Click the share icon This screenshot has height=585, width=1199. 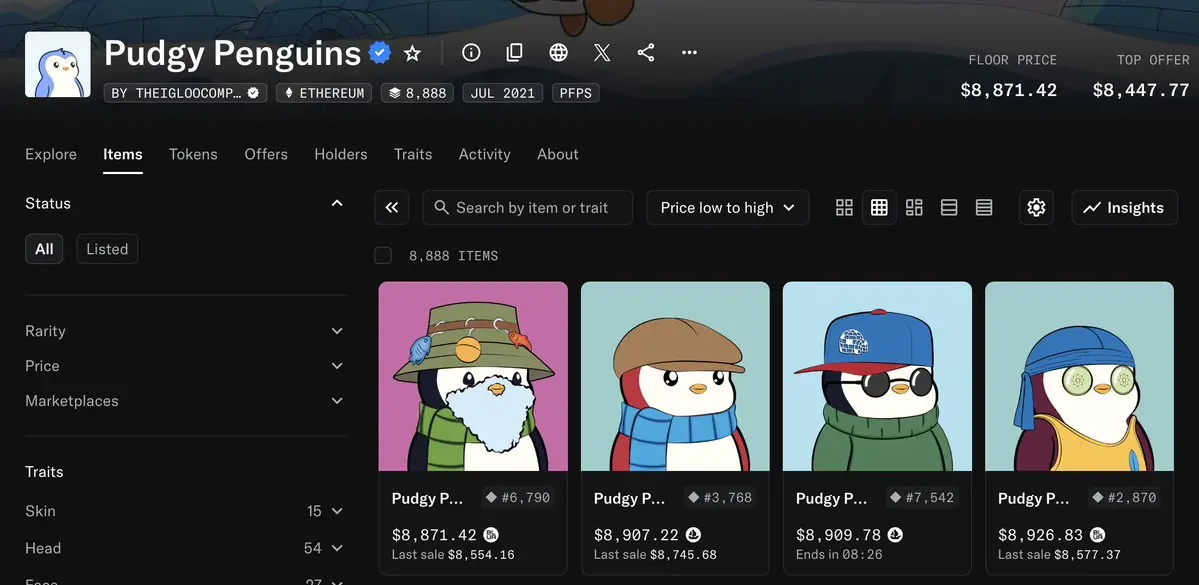coord(645,53)
